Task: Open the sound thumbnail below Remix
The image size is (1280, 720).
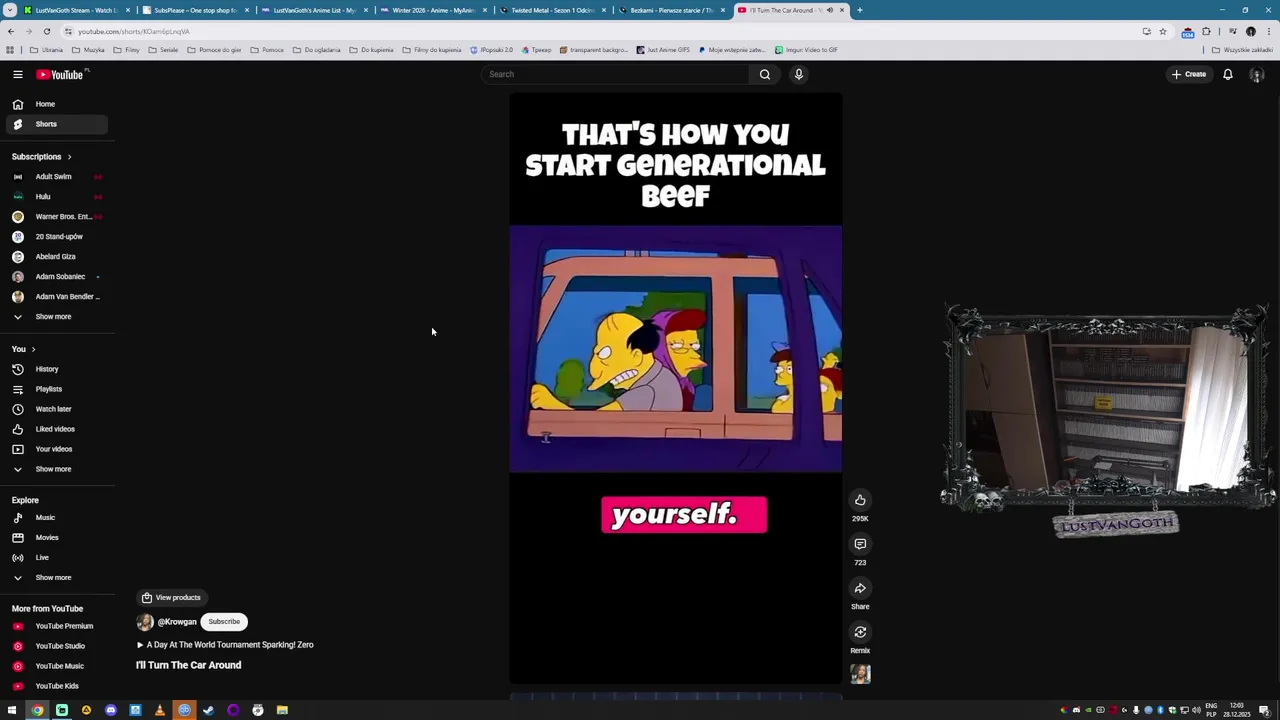Action: (860, 674)
